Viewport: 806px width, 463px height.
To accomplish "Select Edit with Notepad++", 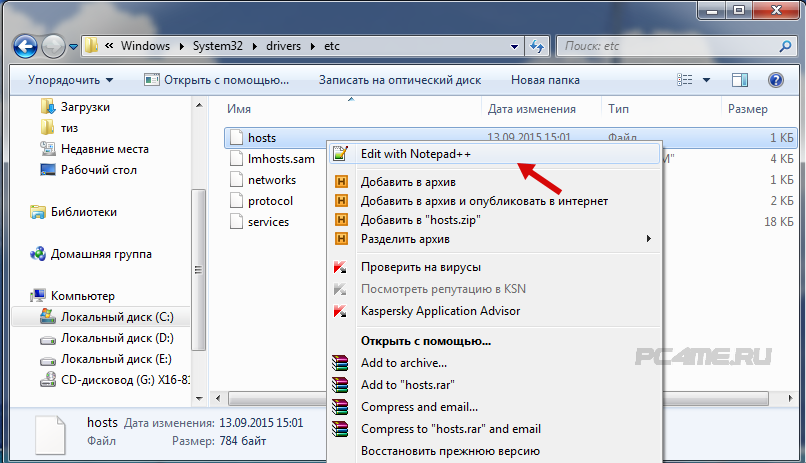I will point(415,154).
